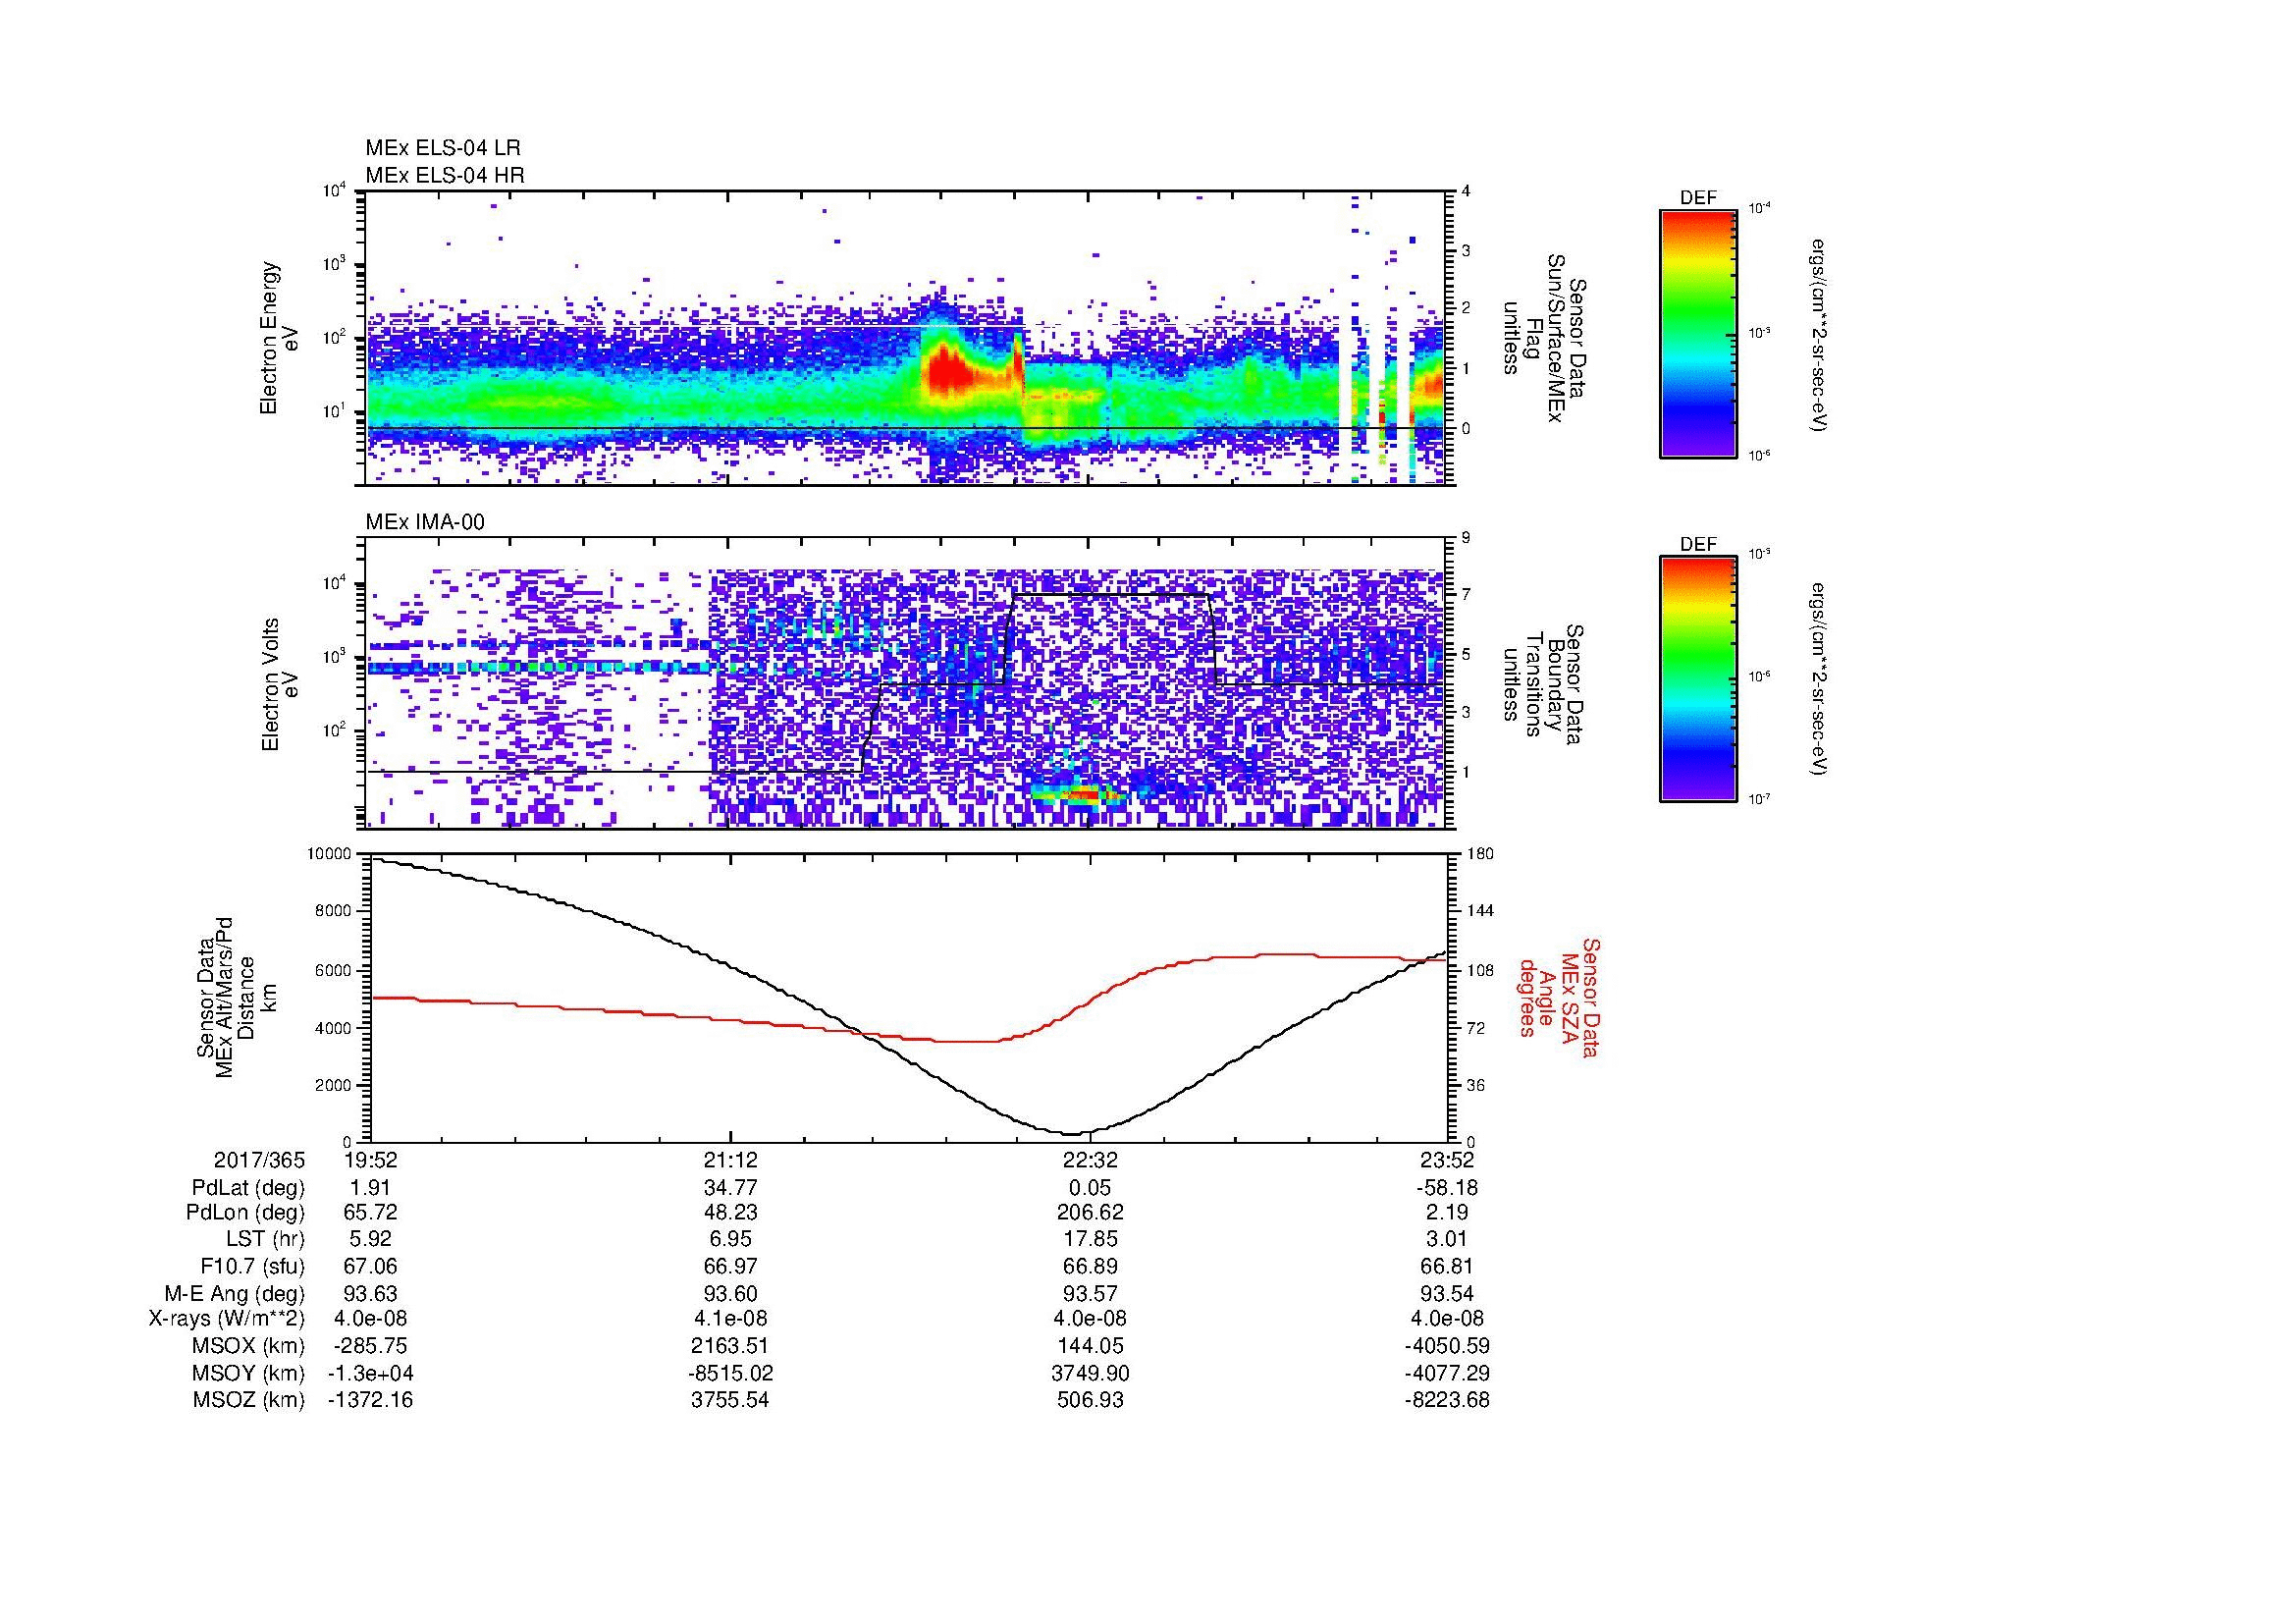Click the M-E Ang (deg) row label

pos(235,1294)
